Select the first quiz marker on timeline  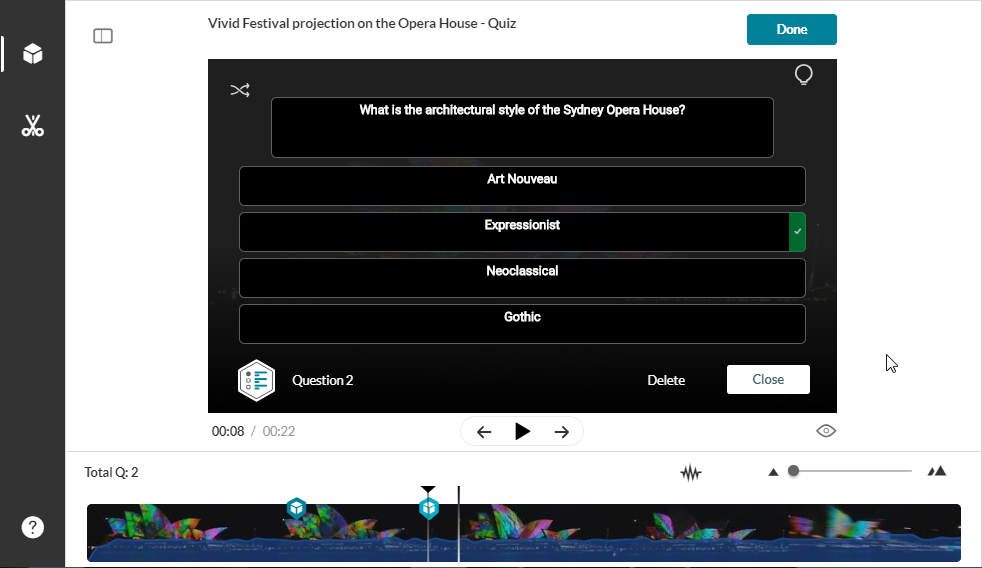pyautogui.click(x=296, y=508)
